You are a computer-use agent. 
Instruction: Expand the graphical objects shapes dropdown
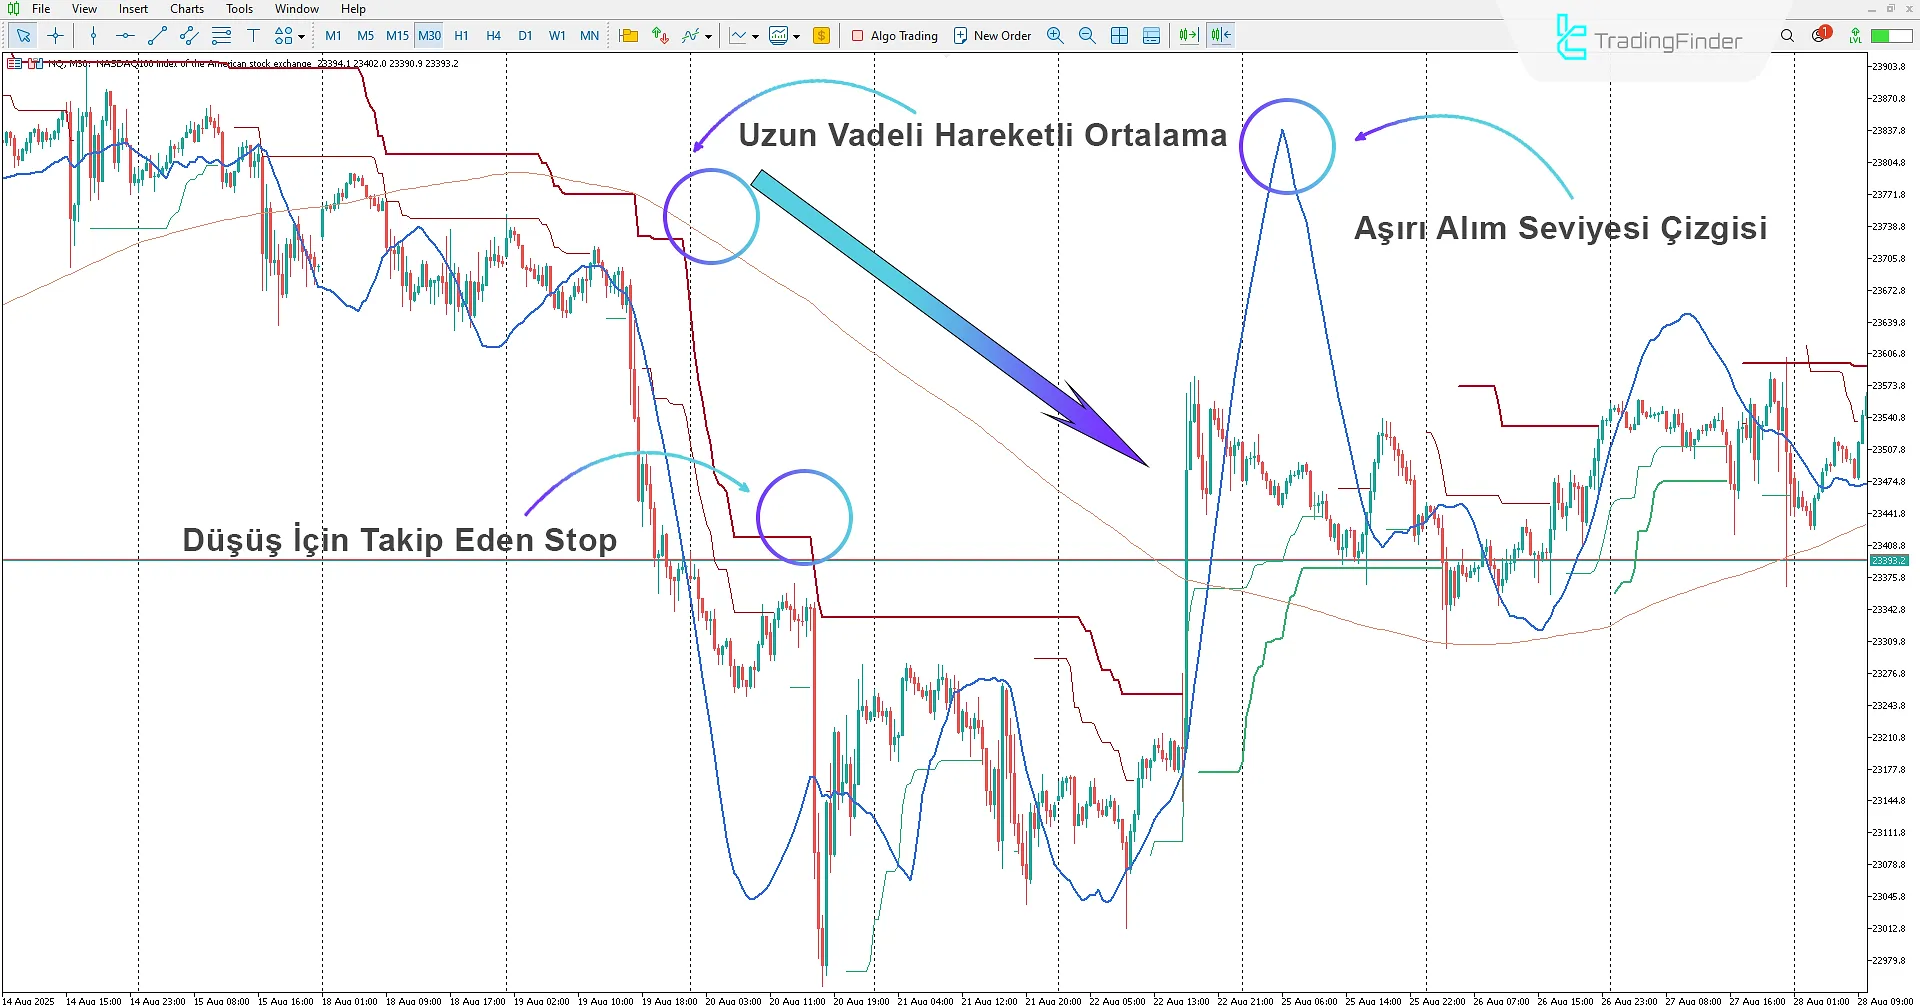[x=301, y=37]
